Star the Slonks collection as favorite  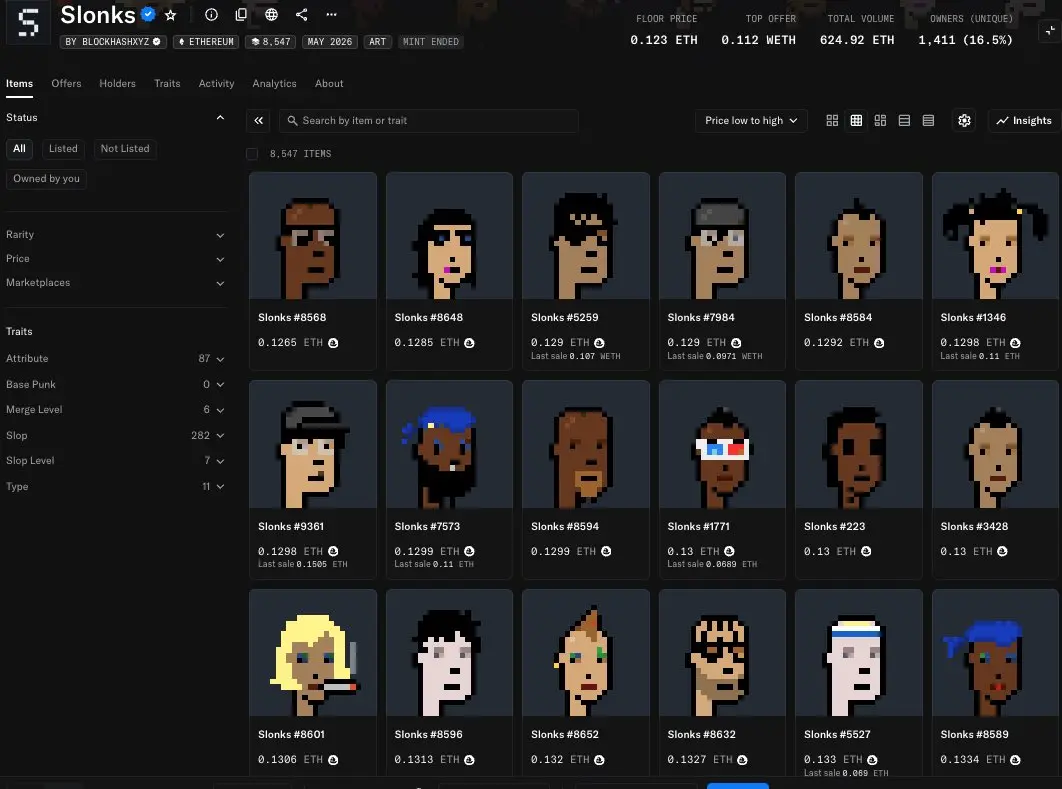pos(171,15)
